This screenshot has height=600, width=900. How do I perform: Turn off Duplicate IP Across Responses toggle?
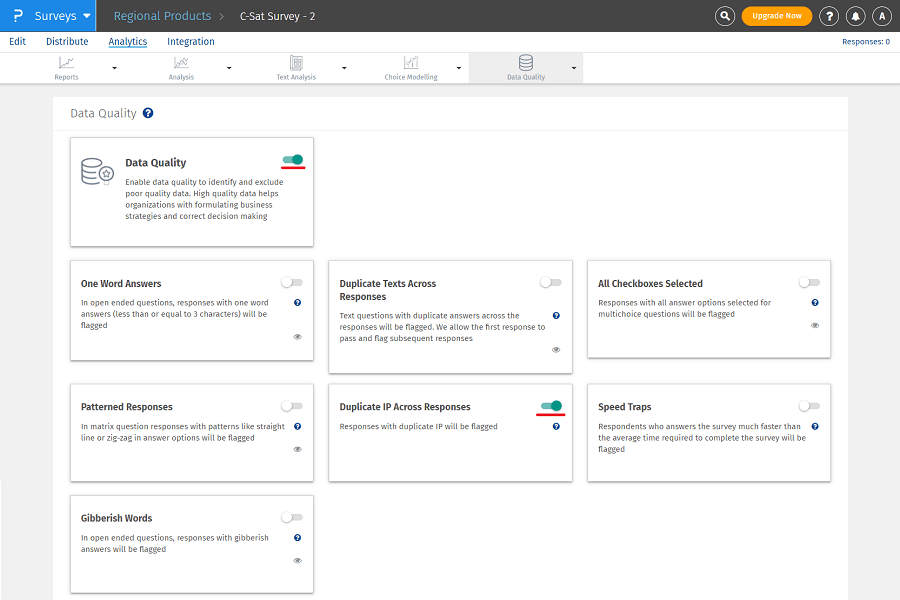point(551,406)
